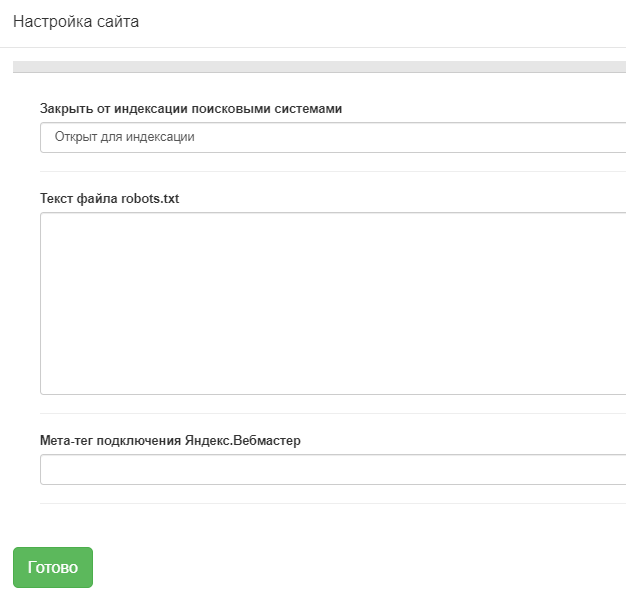Click the word сайта in the page title

click(x=118, y=22)
